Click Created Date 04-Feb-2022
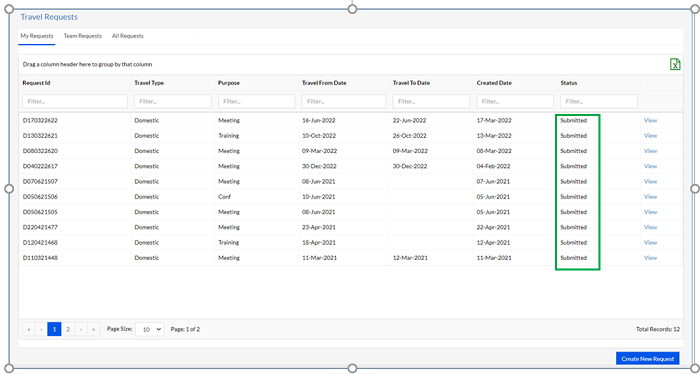Viewport: 700px width, 374px height. (493, 166)
